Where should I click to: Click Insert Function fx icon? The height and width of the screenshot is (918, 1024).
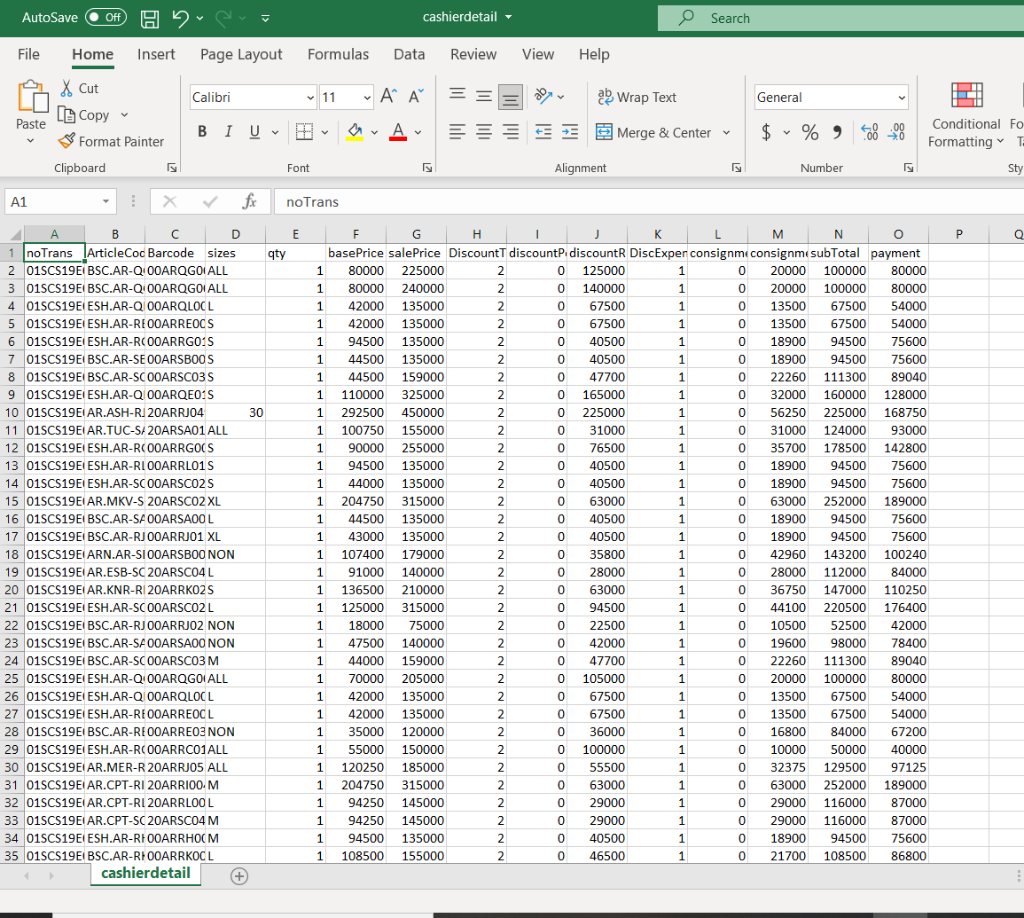click(x=249, y=202)
